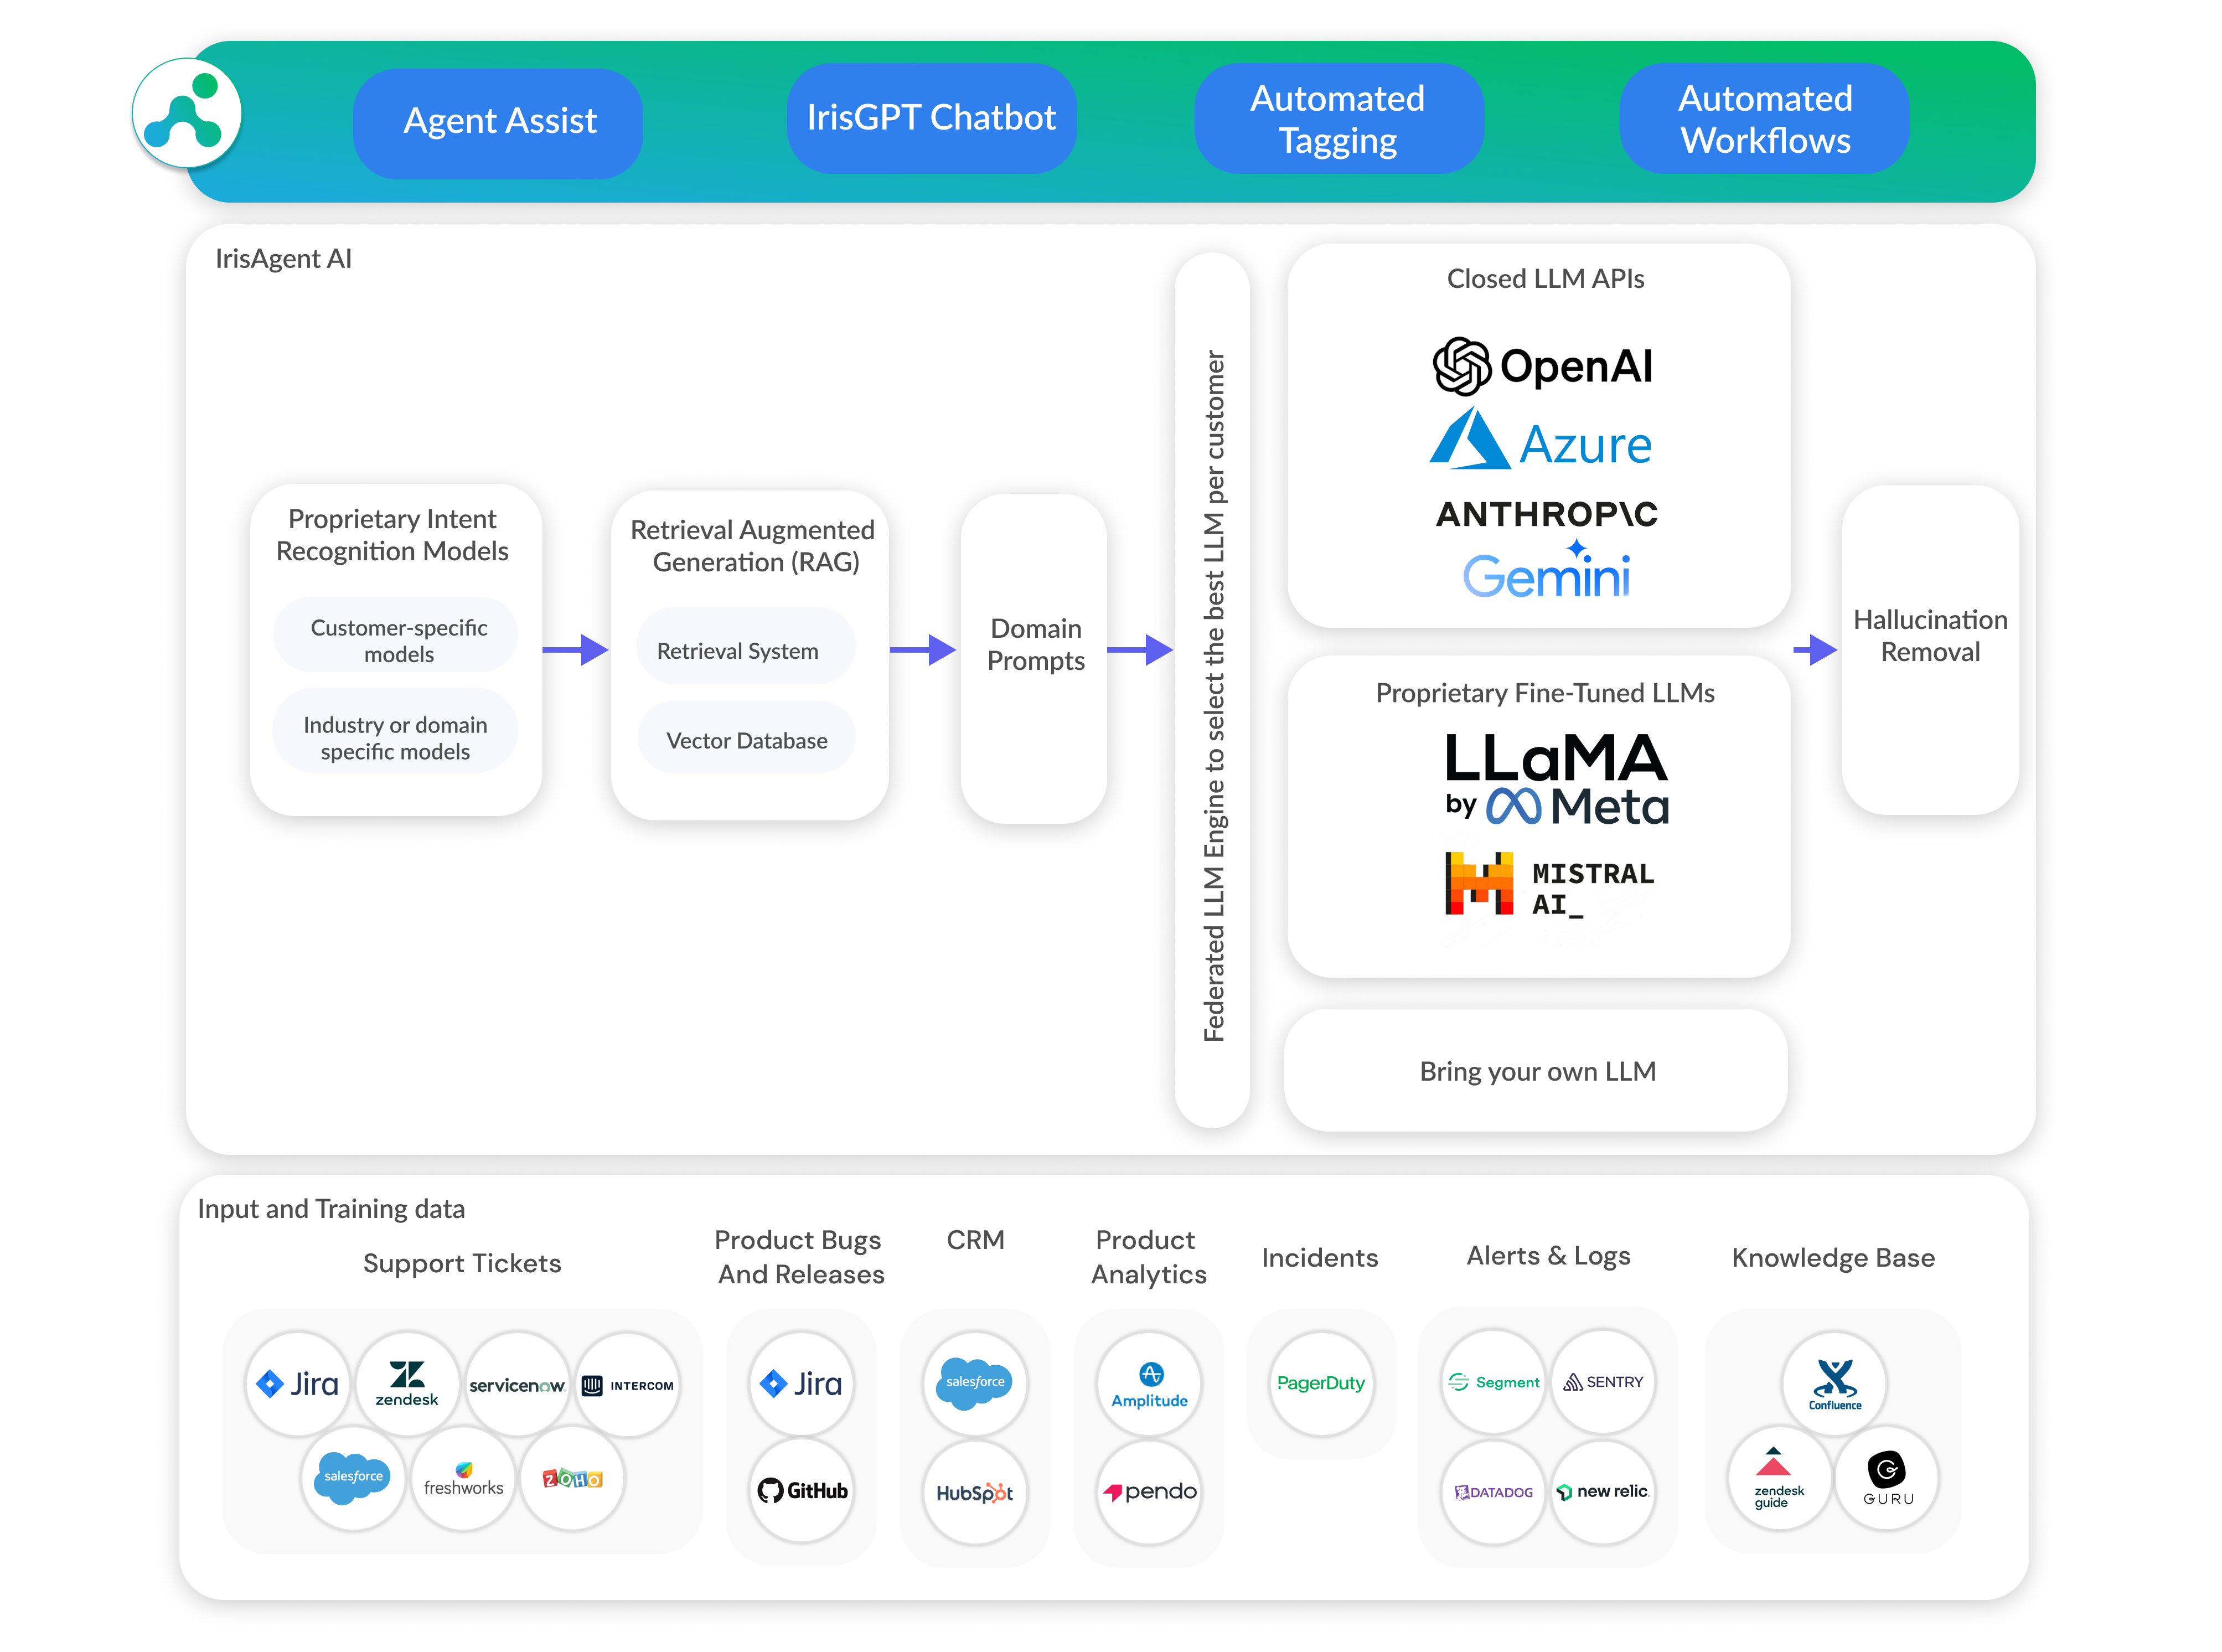Select the Guru icon
The image size is (2222, 1652).
[1887, 1477]
